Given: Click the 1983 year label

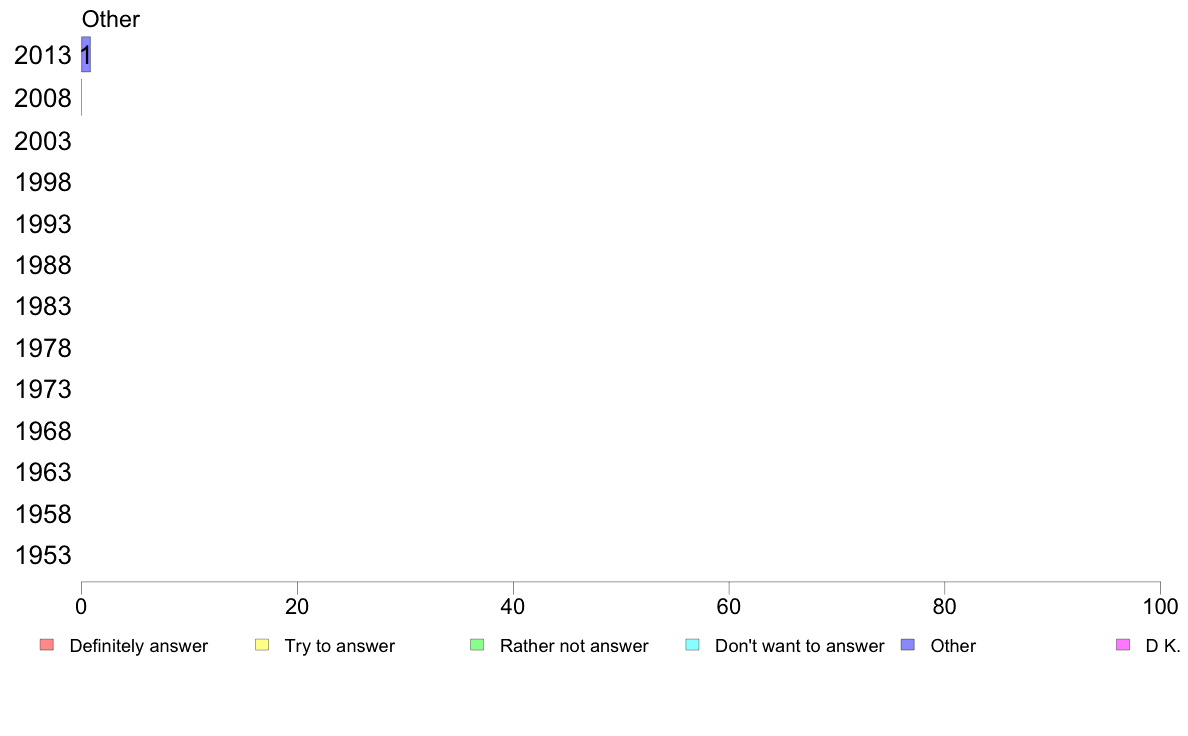Looking at the screenshot, I should tap(42, 307).
